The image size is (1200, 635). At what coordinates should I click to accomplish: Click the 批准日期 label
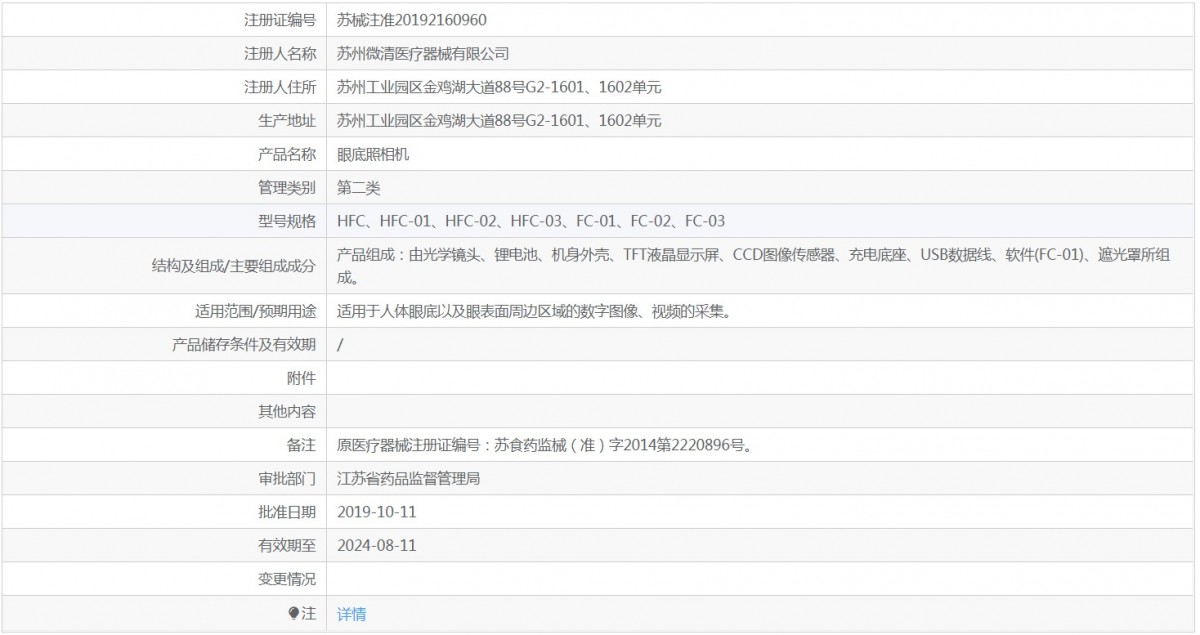[287, 511]
